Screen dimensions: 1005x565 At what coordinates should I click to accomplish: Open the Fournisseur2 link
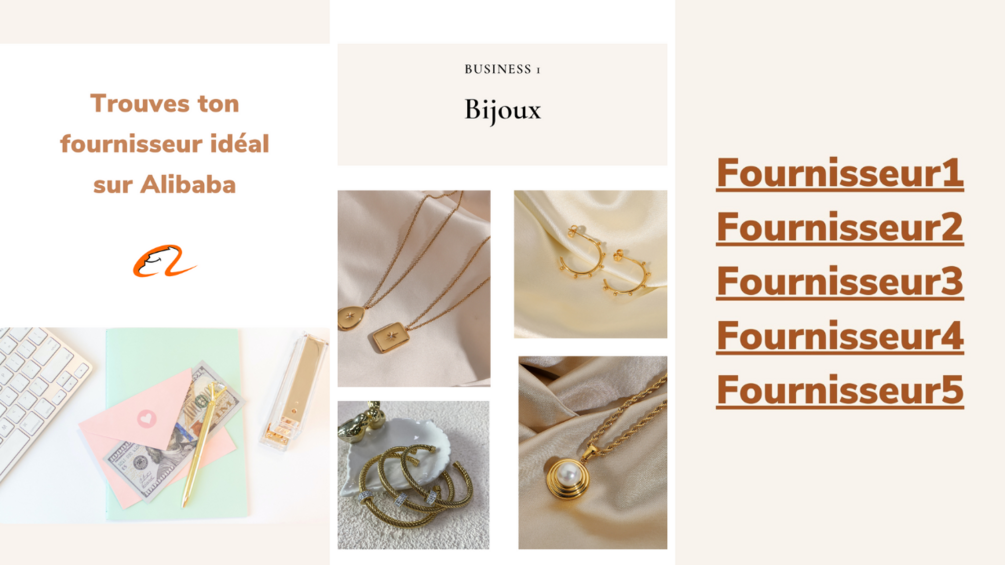840,227
